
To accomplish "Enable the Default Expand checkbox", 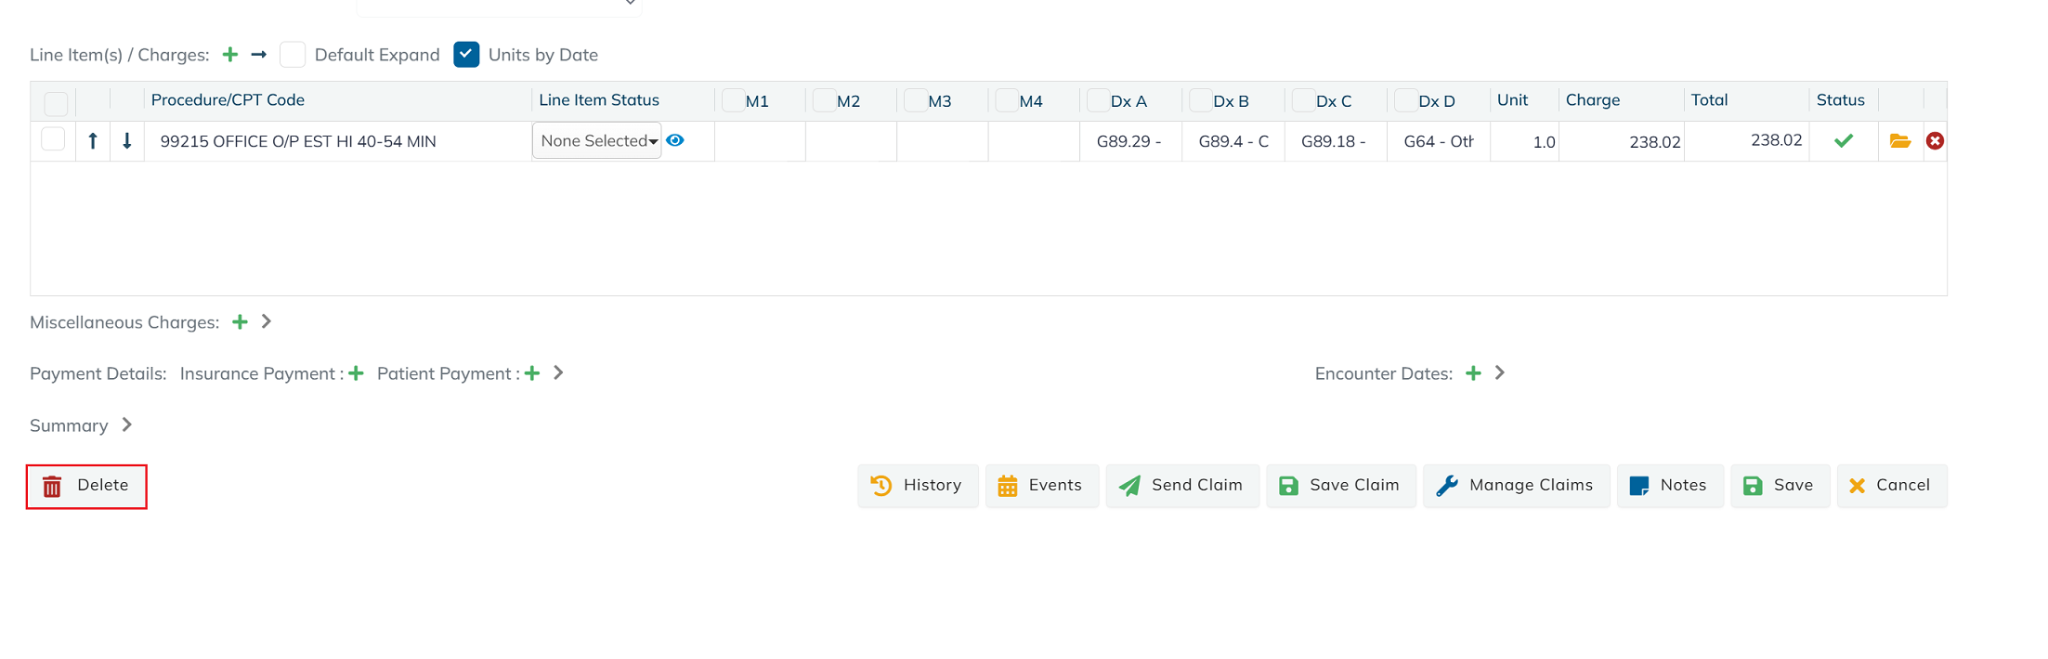I will (293, 55).
